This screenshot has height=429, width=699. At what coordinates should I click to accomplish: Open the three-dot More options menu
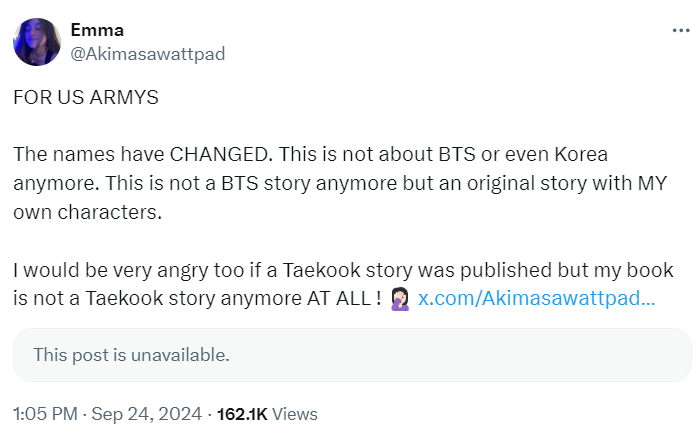click(x=681, y=30)
